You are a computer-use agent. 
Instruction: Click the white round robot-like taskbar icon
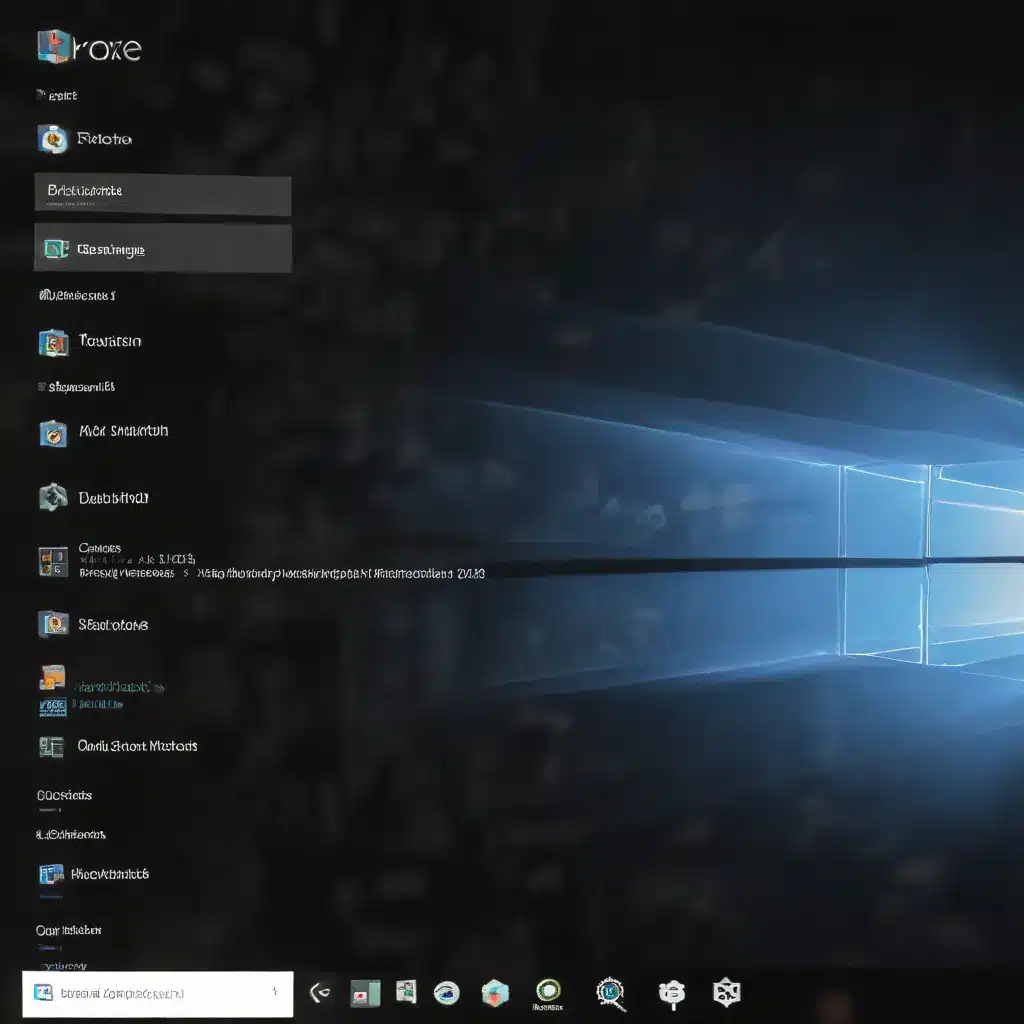(x=672, y=993)
